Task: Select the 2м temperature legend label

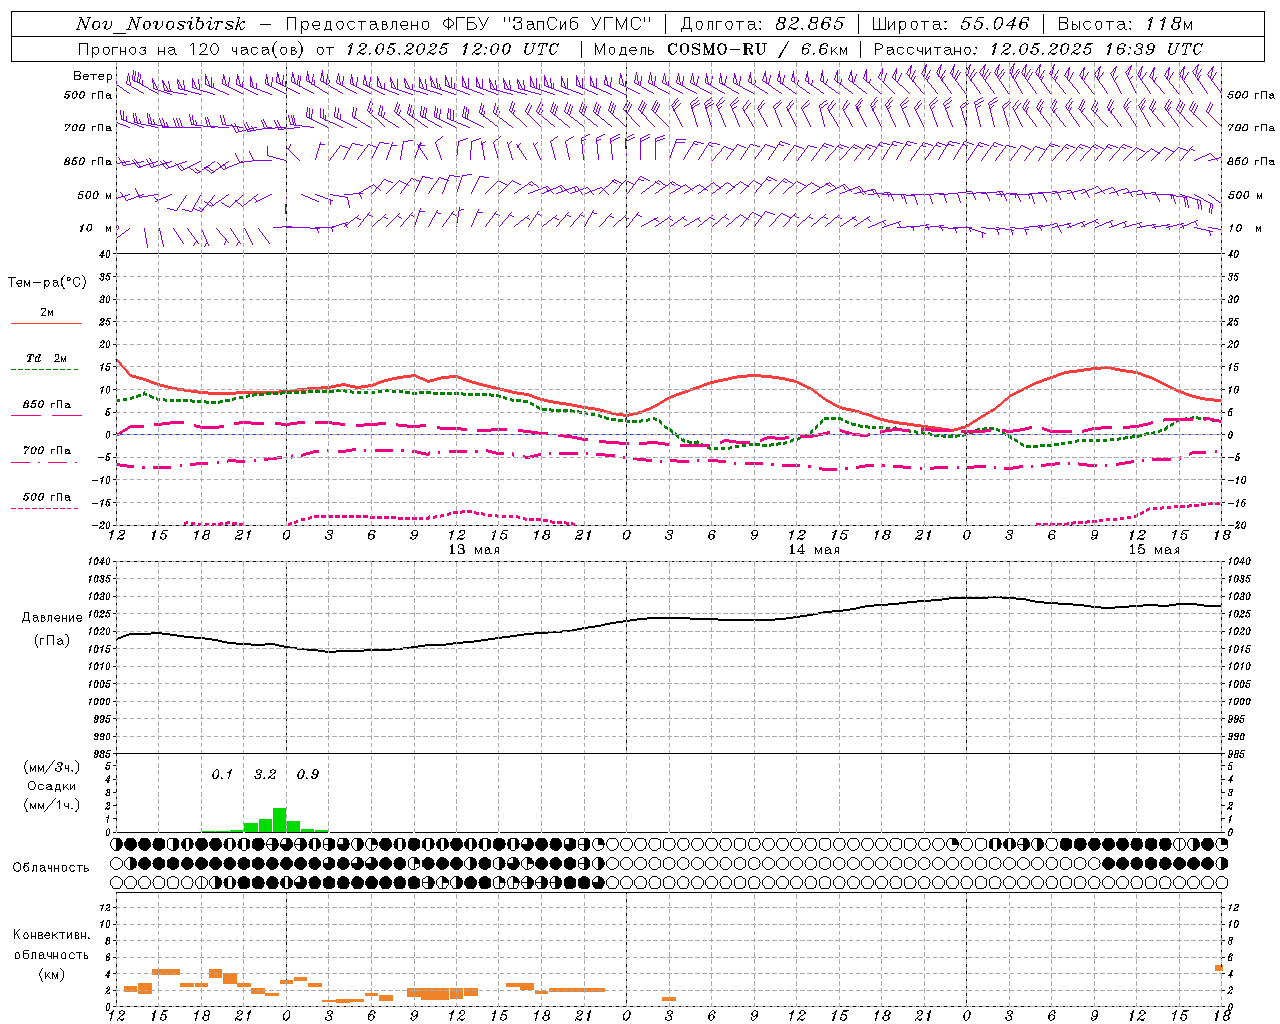Action: pos(47,313)
